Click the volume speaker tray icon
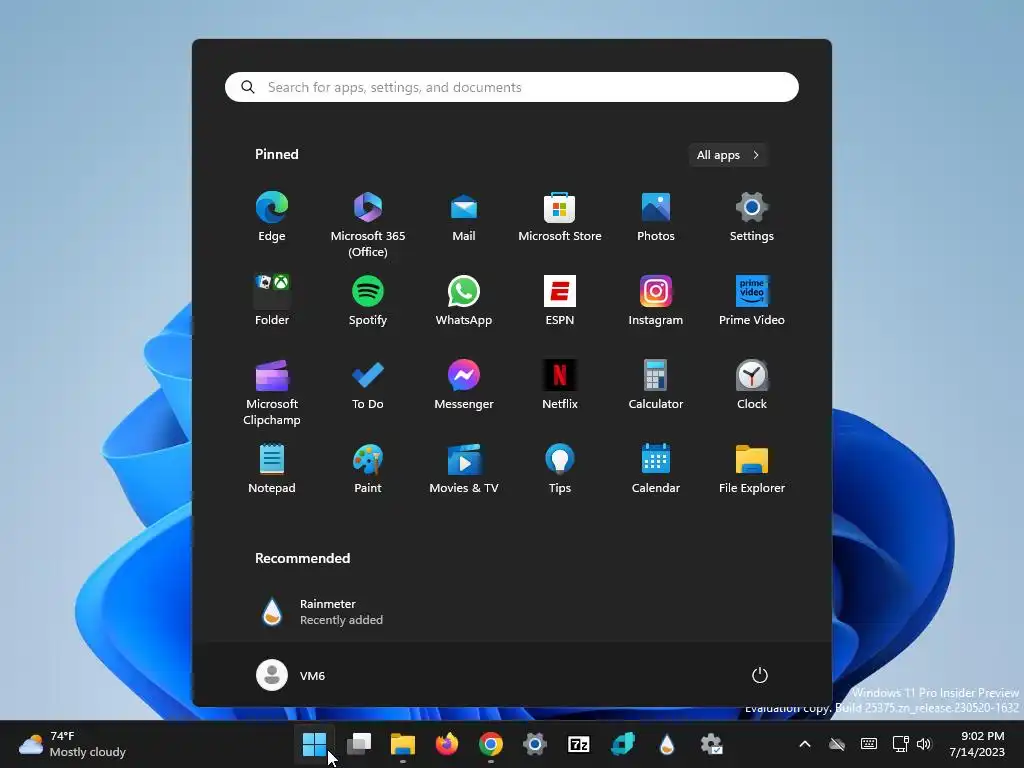The height and width of the screenshot is (768, 1024). [x=923, y=744]
